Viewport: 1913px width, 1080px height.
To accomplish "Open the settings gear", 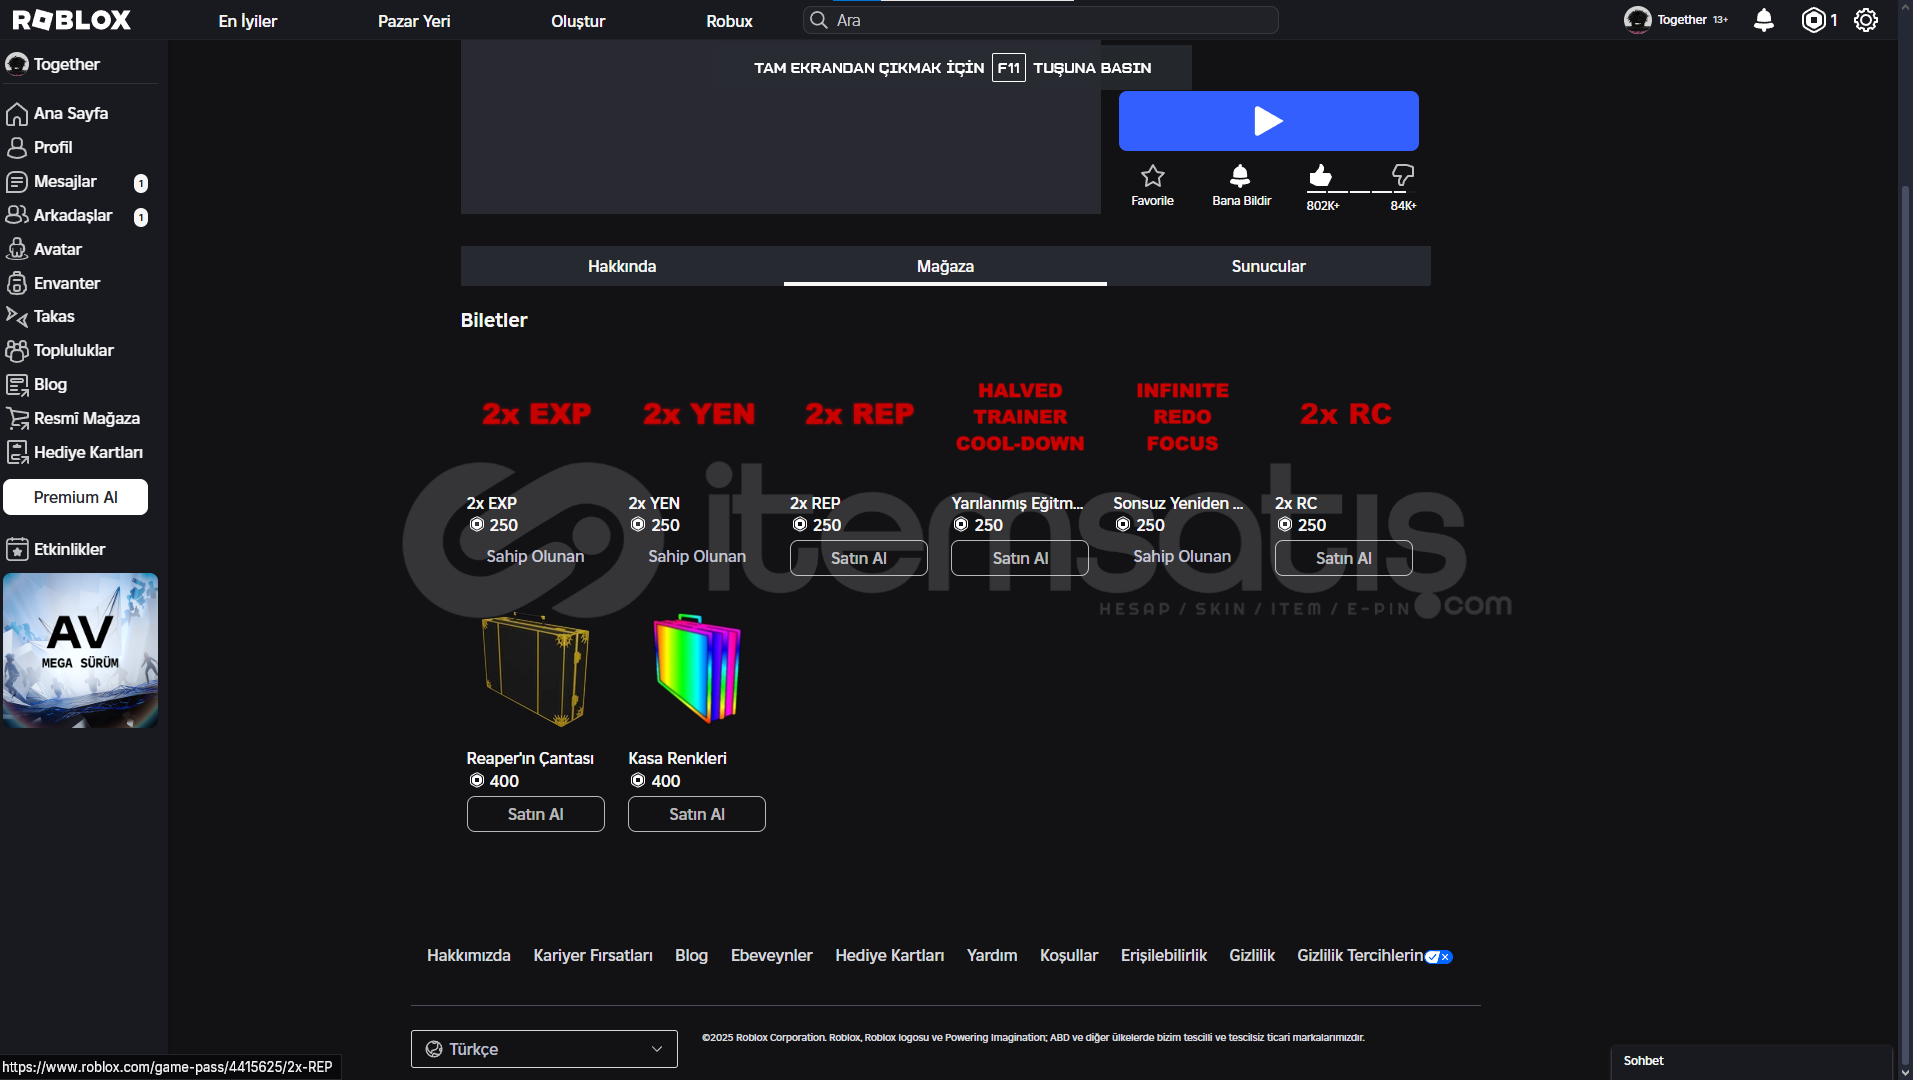I will 1866,20.
